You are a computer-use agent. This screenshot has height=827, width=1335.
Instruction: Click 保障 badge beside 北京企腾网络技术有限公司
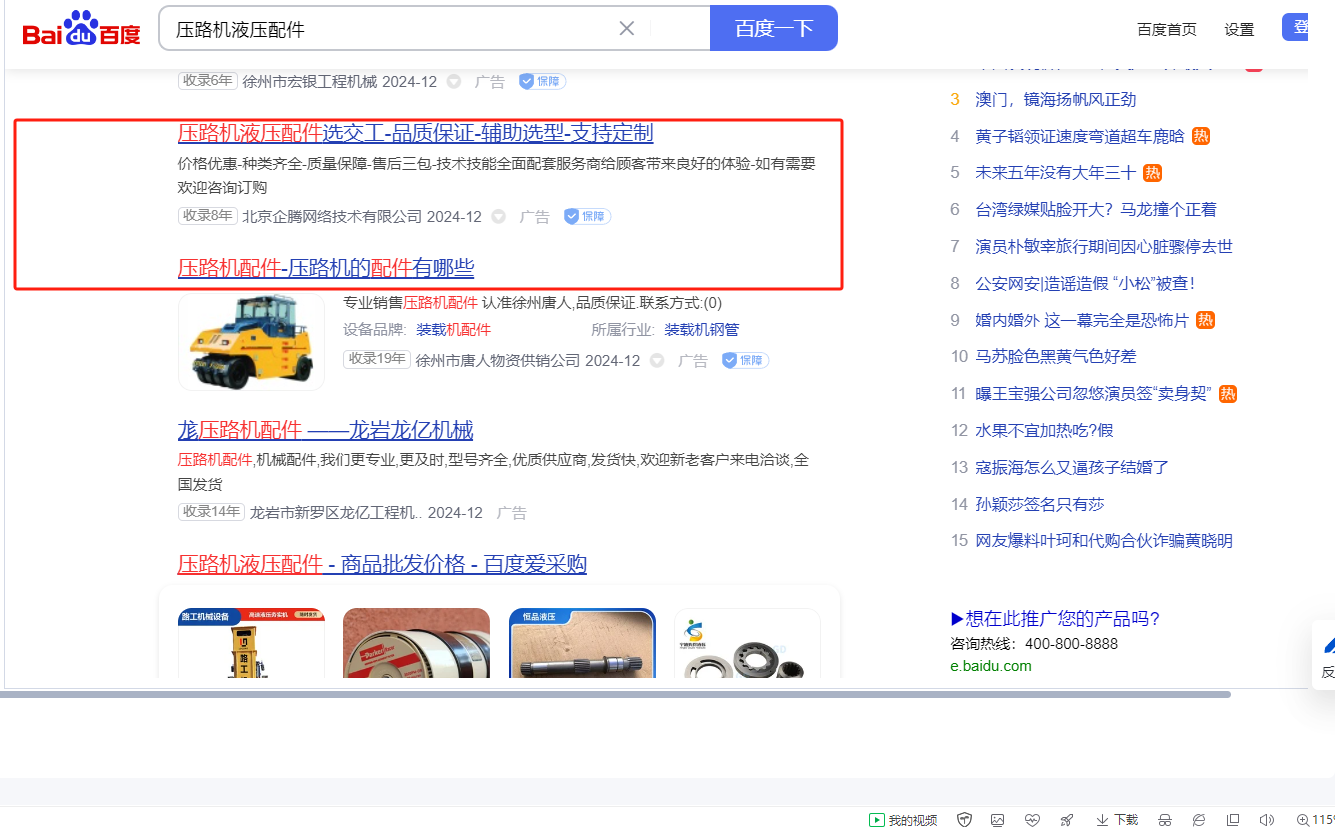click(588, 216)
